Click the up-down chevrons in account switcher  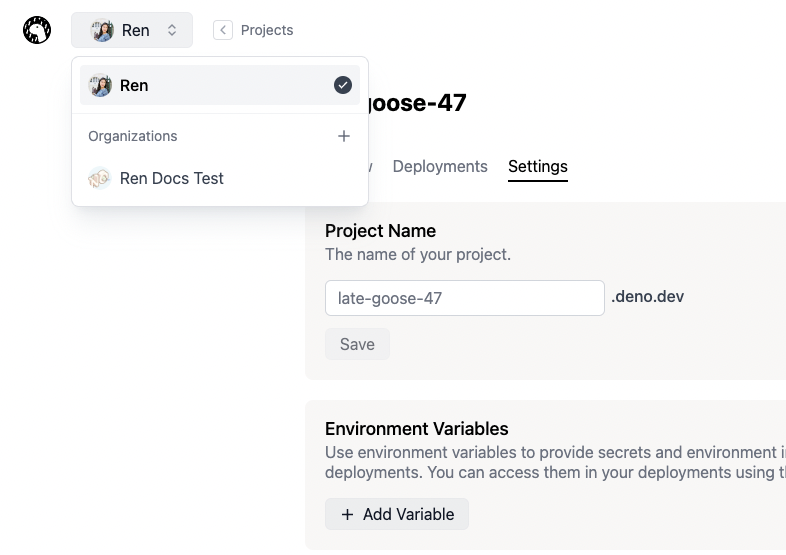pos(172,30)
